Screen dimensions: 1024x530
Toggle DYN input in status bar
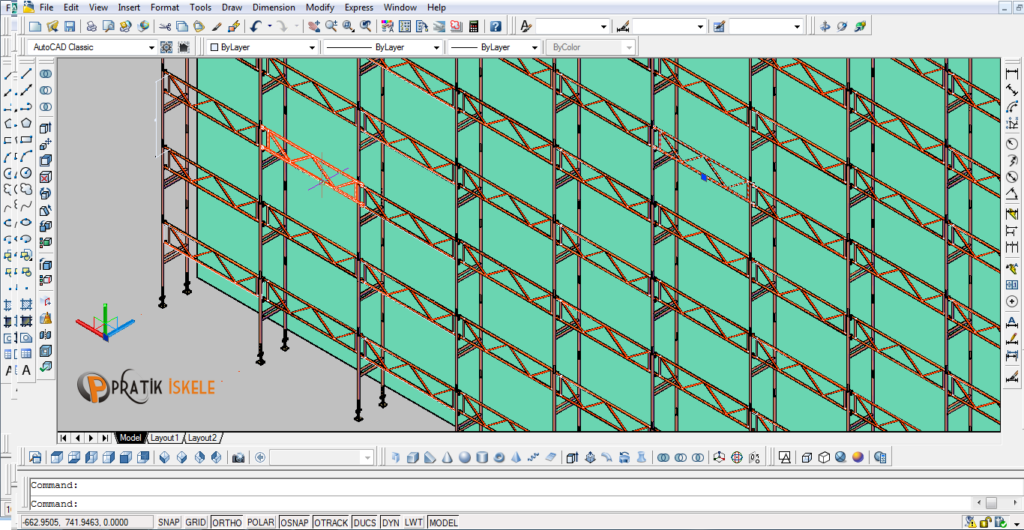391,522
